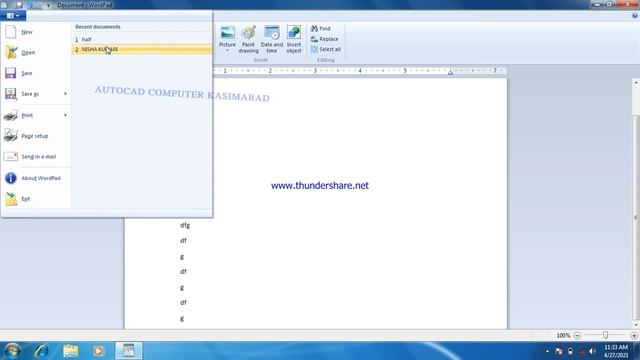Launch Internet Explorer from taskbar
The height and width of the screenshot is (360, 640).
(x=42, y=351)
